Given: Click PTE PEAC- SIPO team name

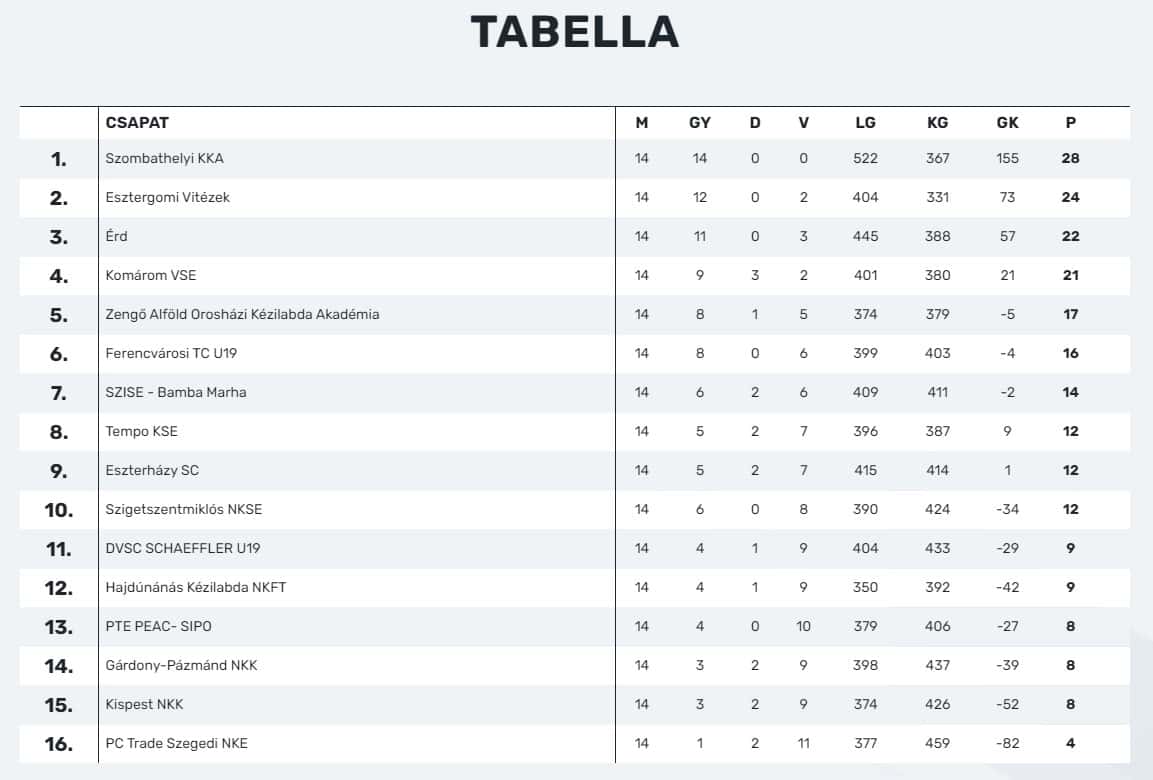Looking at the screenshot, I should [158, 626].
